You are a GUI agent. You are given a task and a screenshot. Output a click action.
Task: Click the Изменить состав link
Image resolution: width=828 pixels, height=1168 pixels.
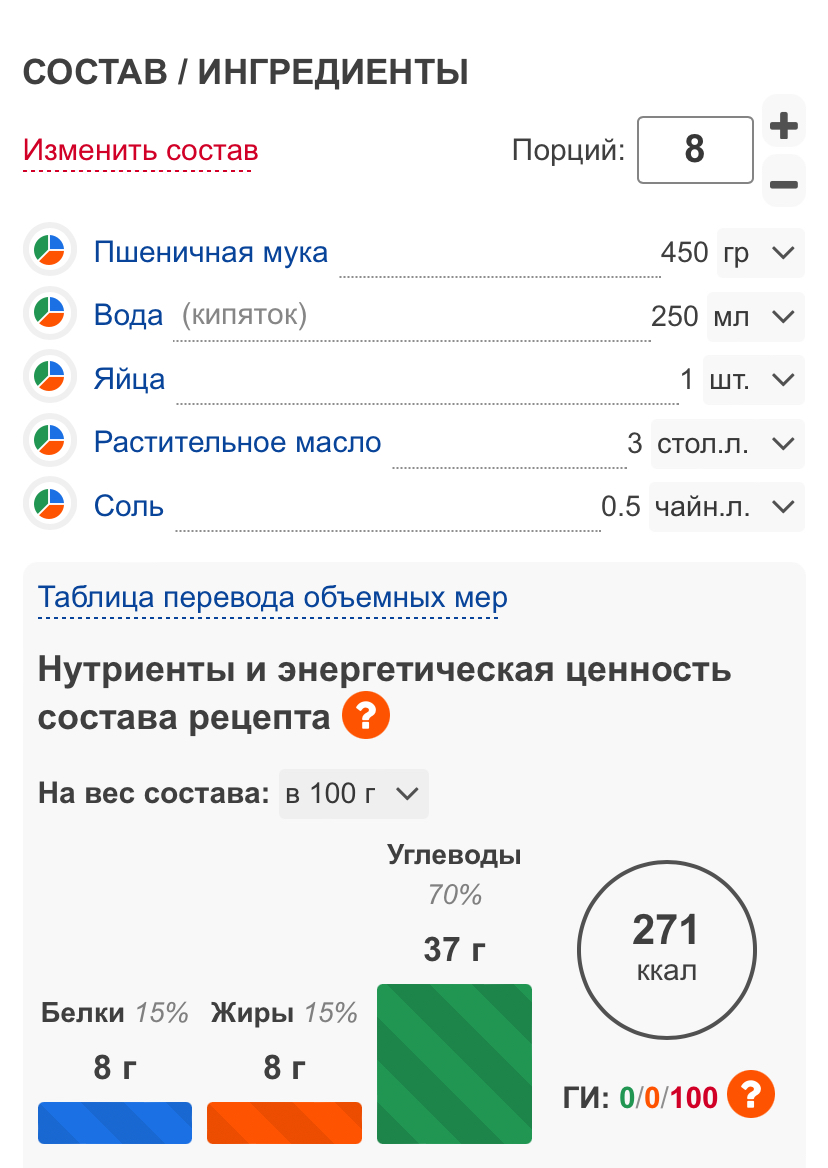141,151
